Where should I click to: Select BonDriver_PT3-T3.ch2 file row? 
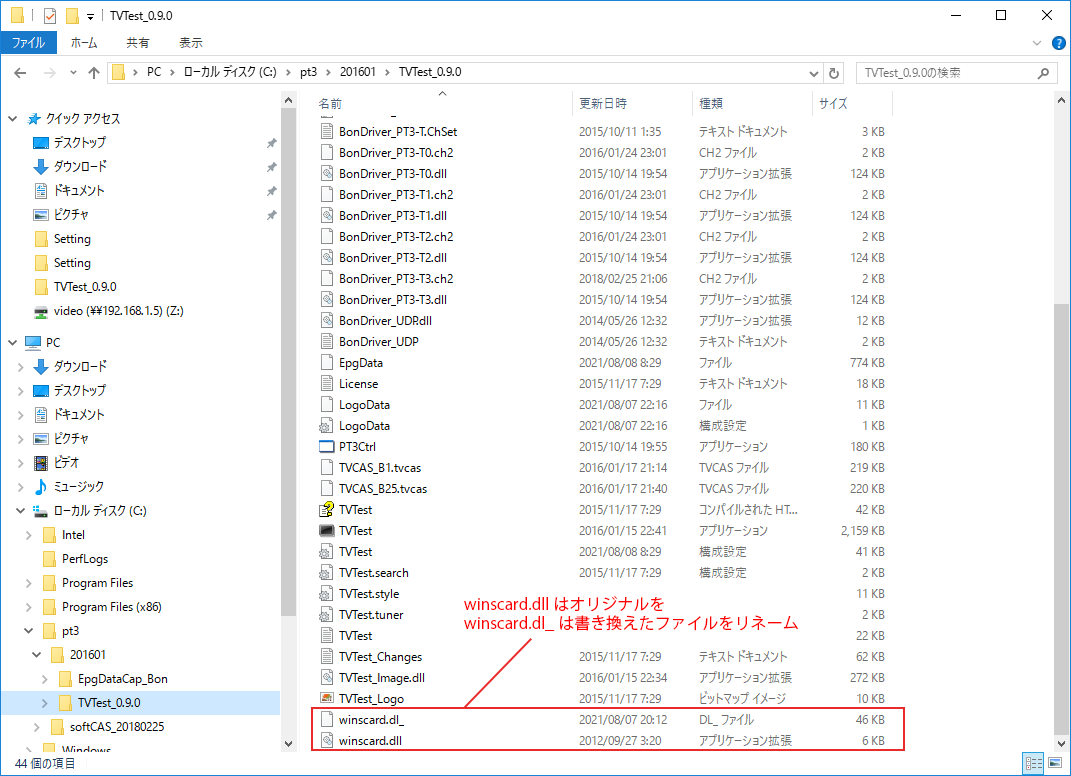(602, 279)
